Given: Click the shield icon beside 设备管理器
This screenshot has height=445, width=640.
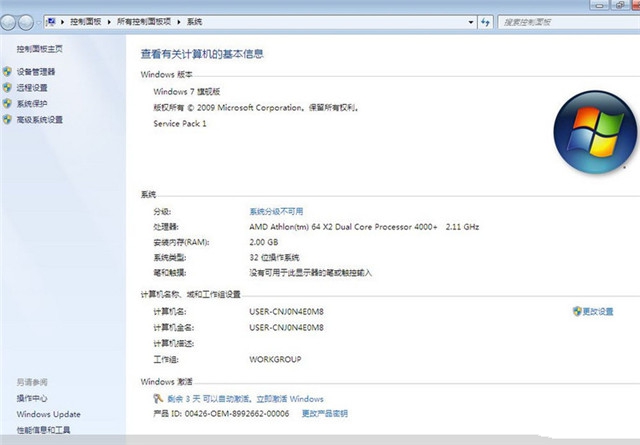Looking at the screenshot, I should click(8, 72).
